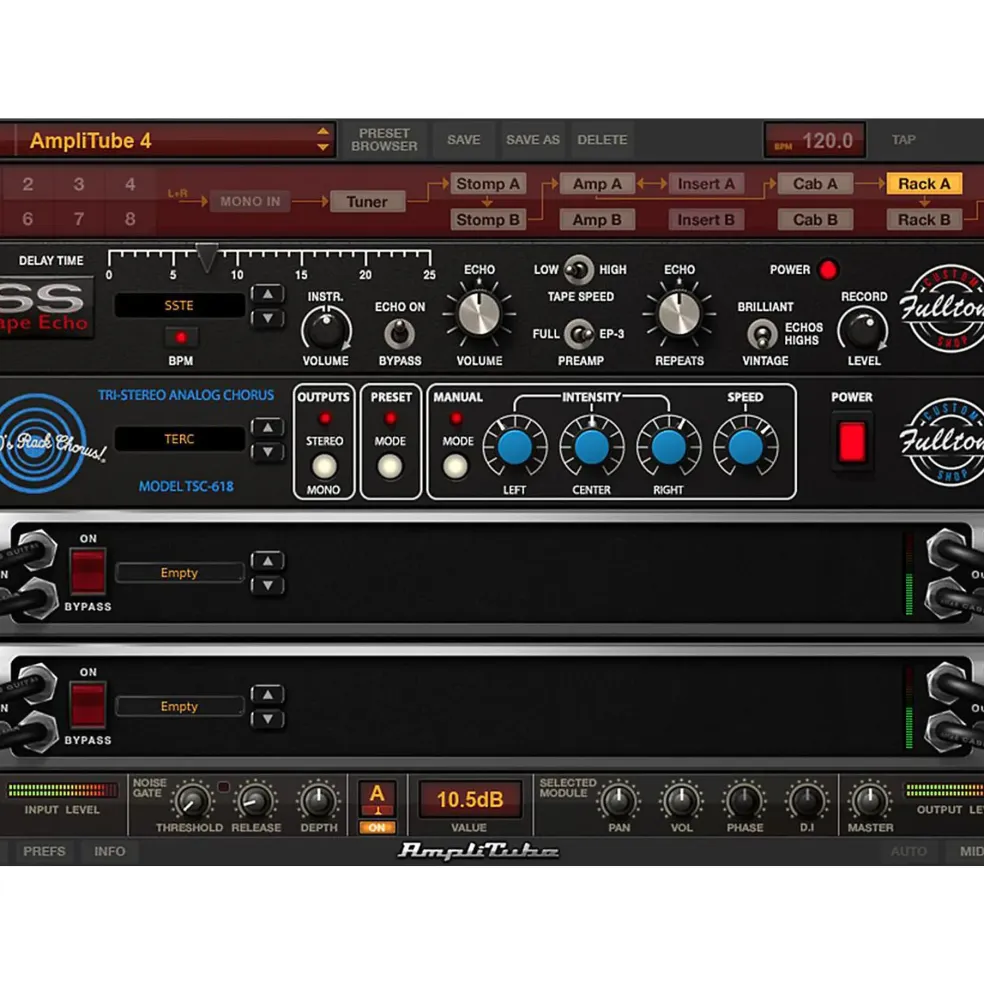Click the Instr. Volume knob
The image size is (984, 985).
(325, 329)
